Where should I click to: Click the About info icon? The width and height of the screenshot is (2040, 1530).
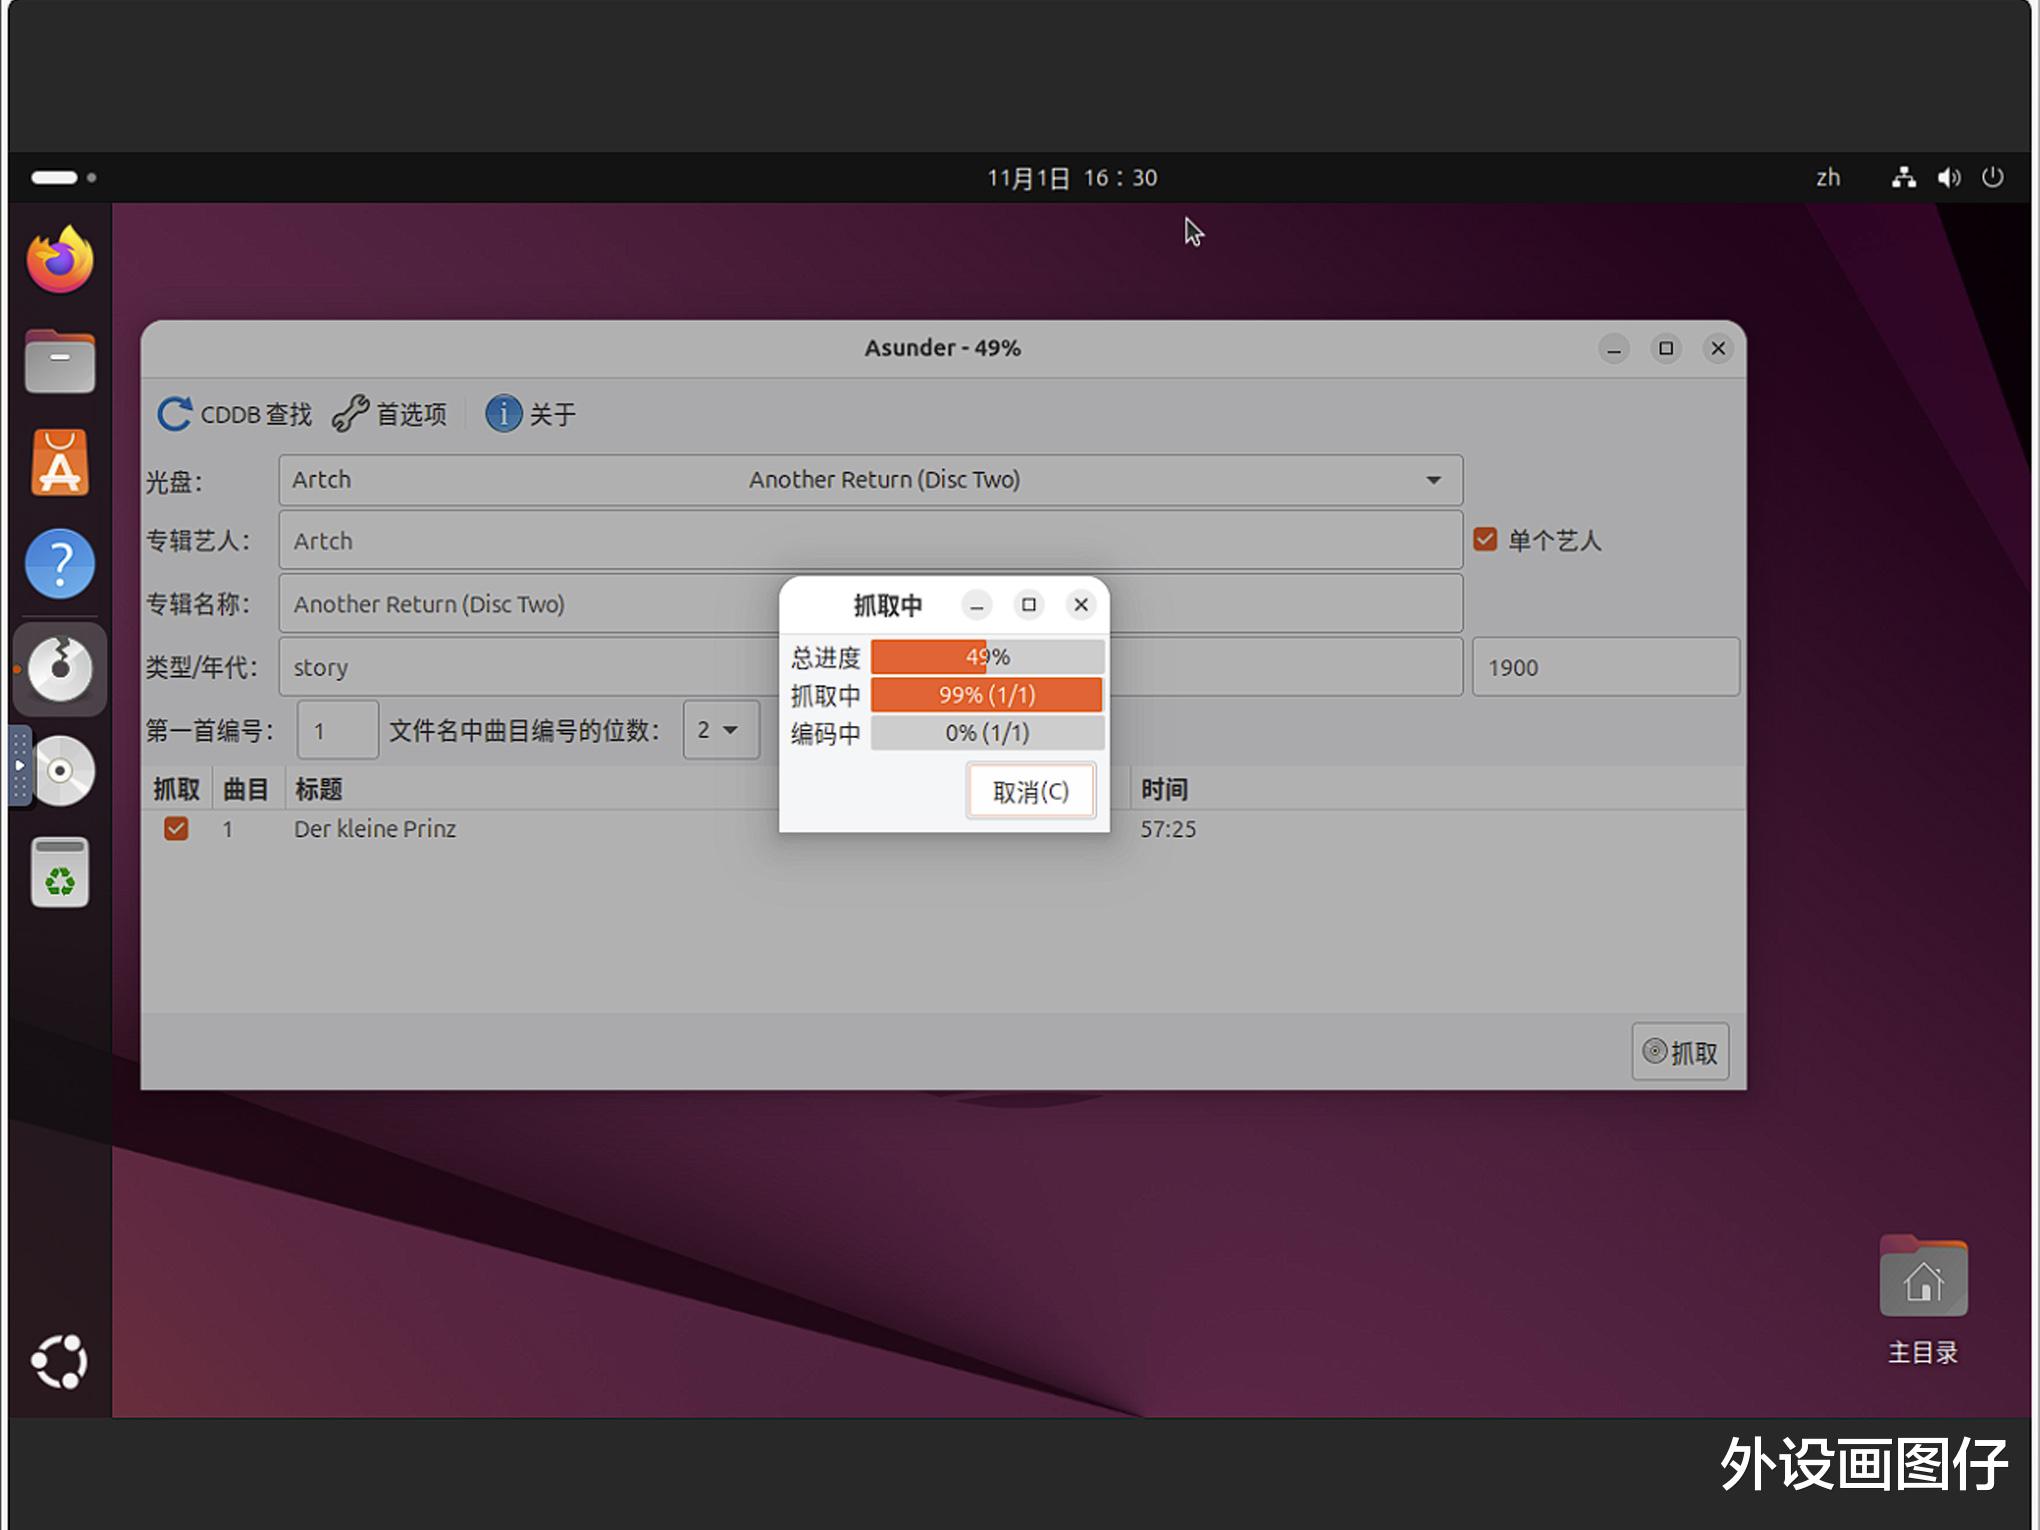pos(503,414)
